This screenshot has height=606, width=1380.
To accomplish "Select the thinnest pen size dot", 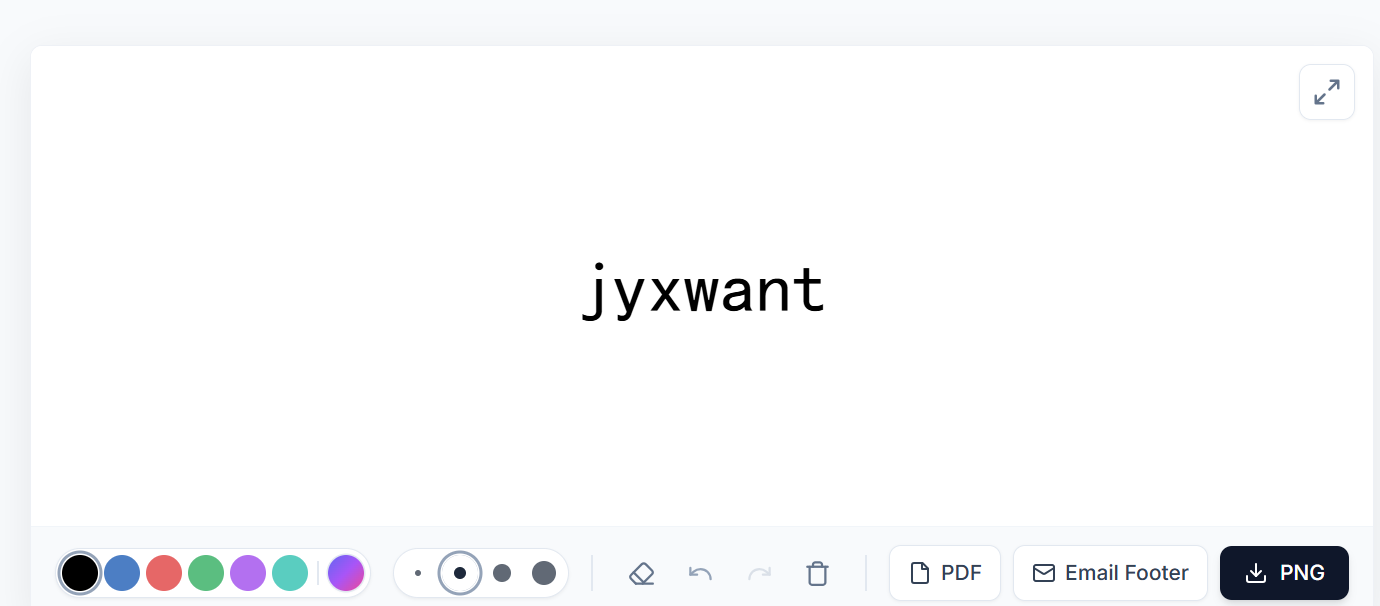I will (x=418, y=573).
